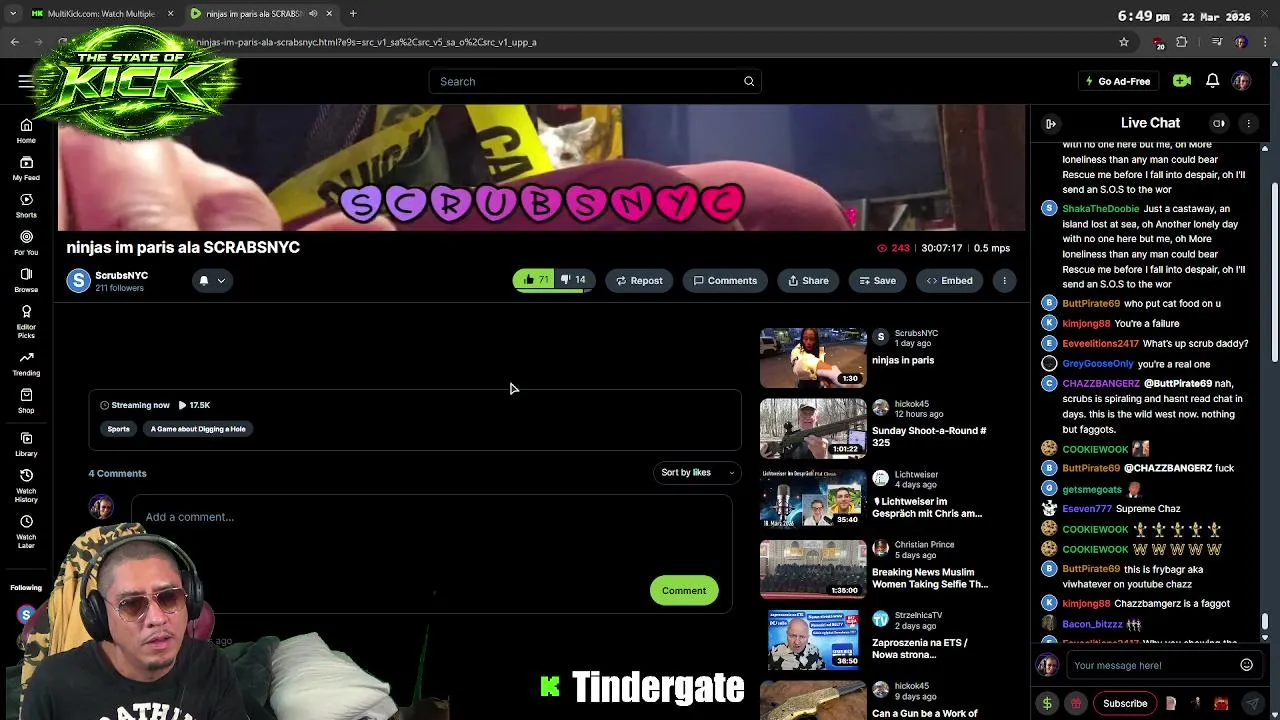Viewport: 1280px width, 720px height.
Task: Click the red ad-blocker extension icon
Action: pos(1158,42)
